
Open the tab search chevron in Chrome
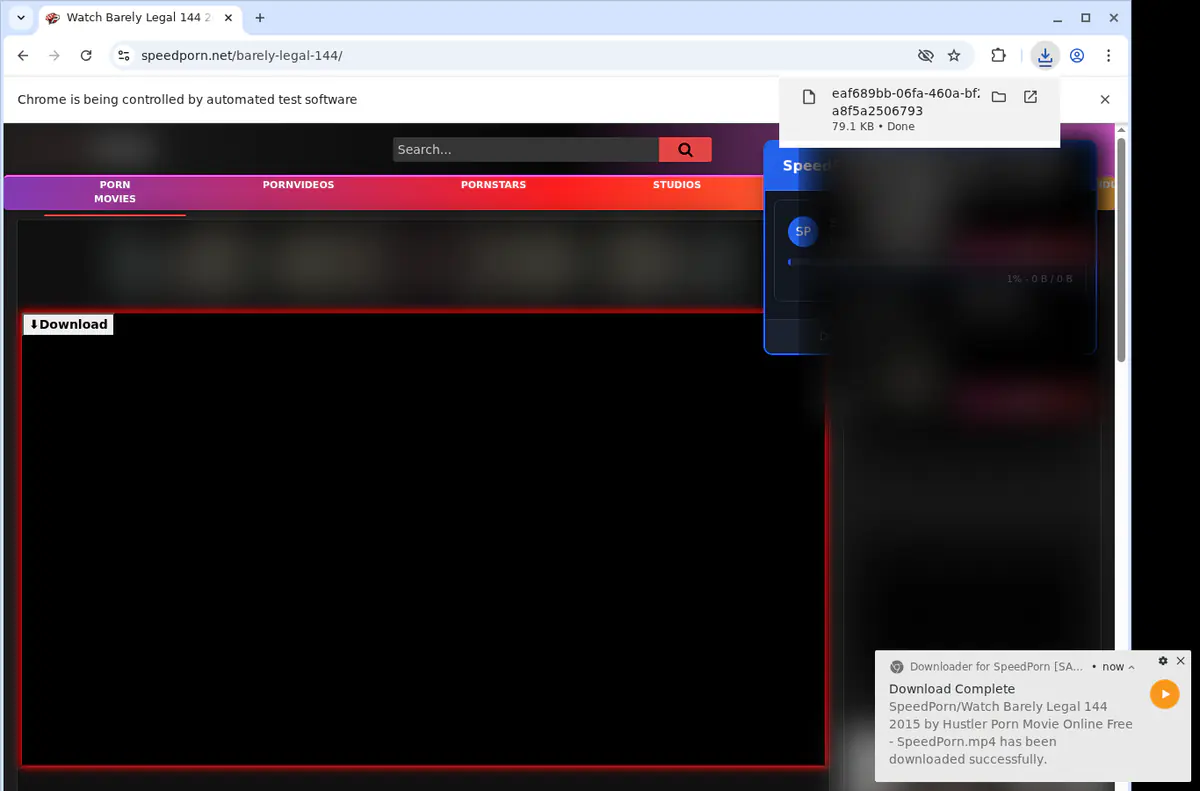(x=21, y=18)
